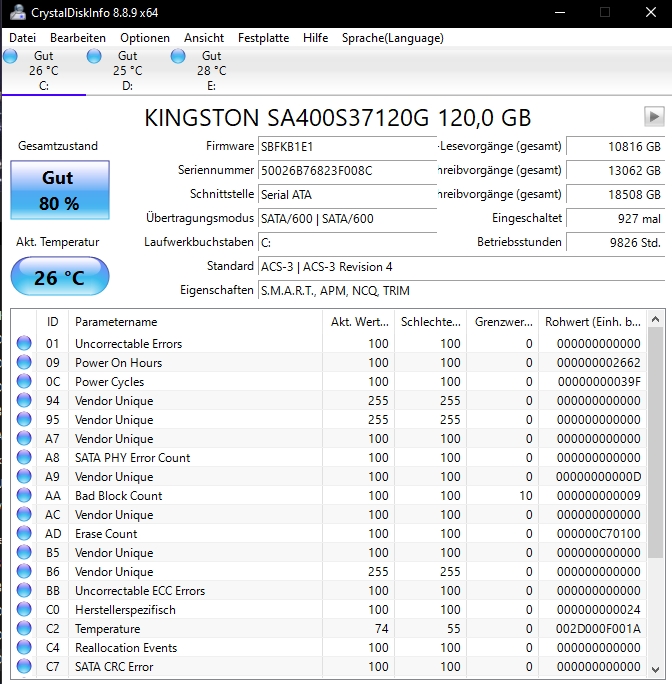Click the ID column header
Screen dimensions: 672x684
(53, 322)
